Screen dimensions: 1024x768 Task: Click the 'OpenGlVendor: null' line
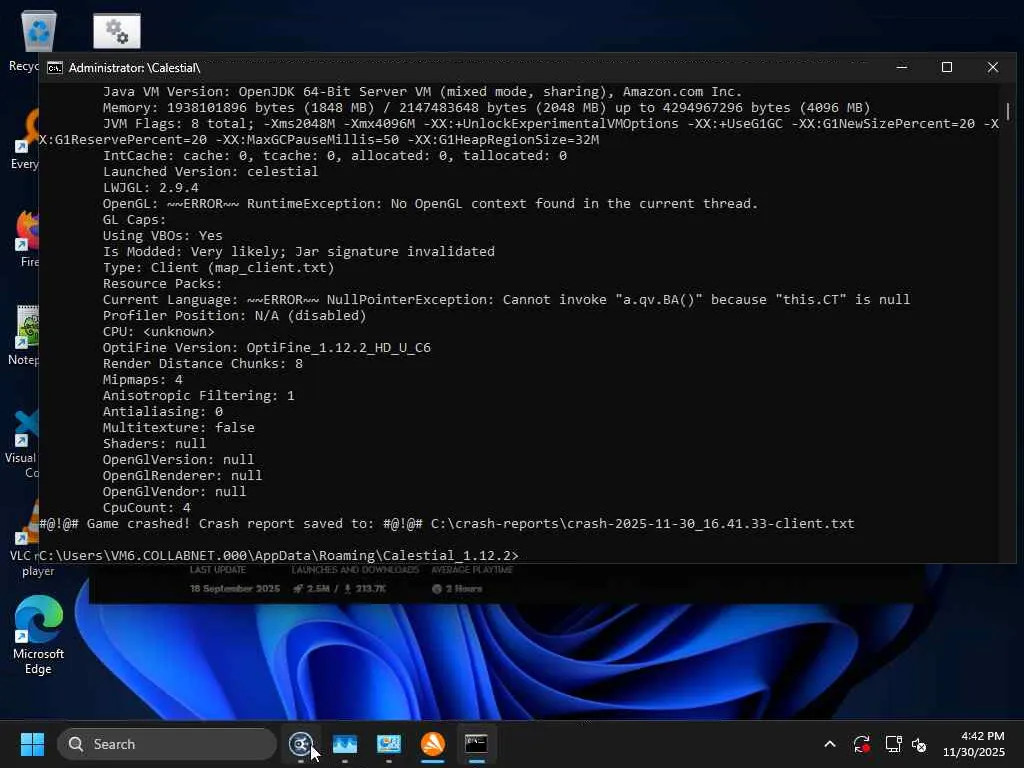point(174,492)
